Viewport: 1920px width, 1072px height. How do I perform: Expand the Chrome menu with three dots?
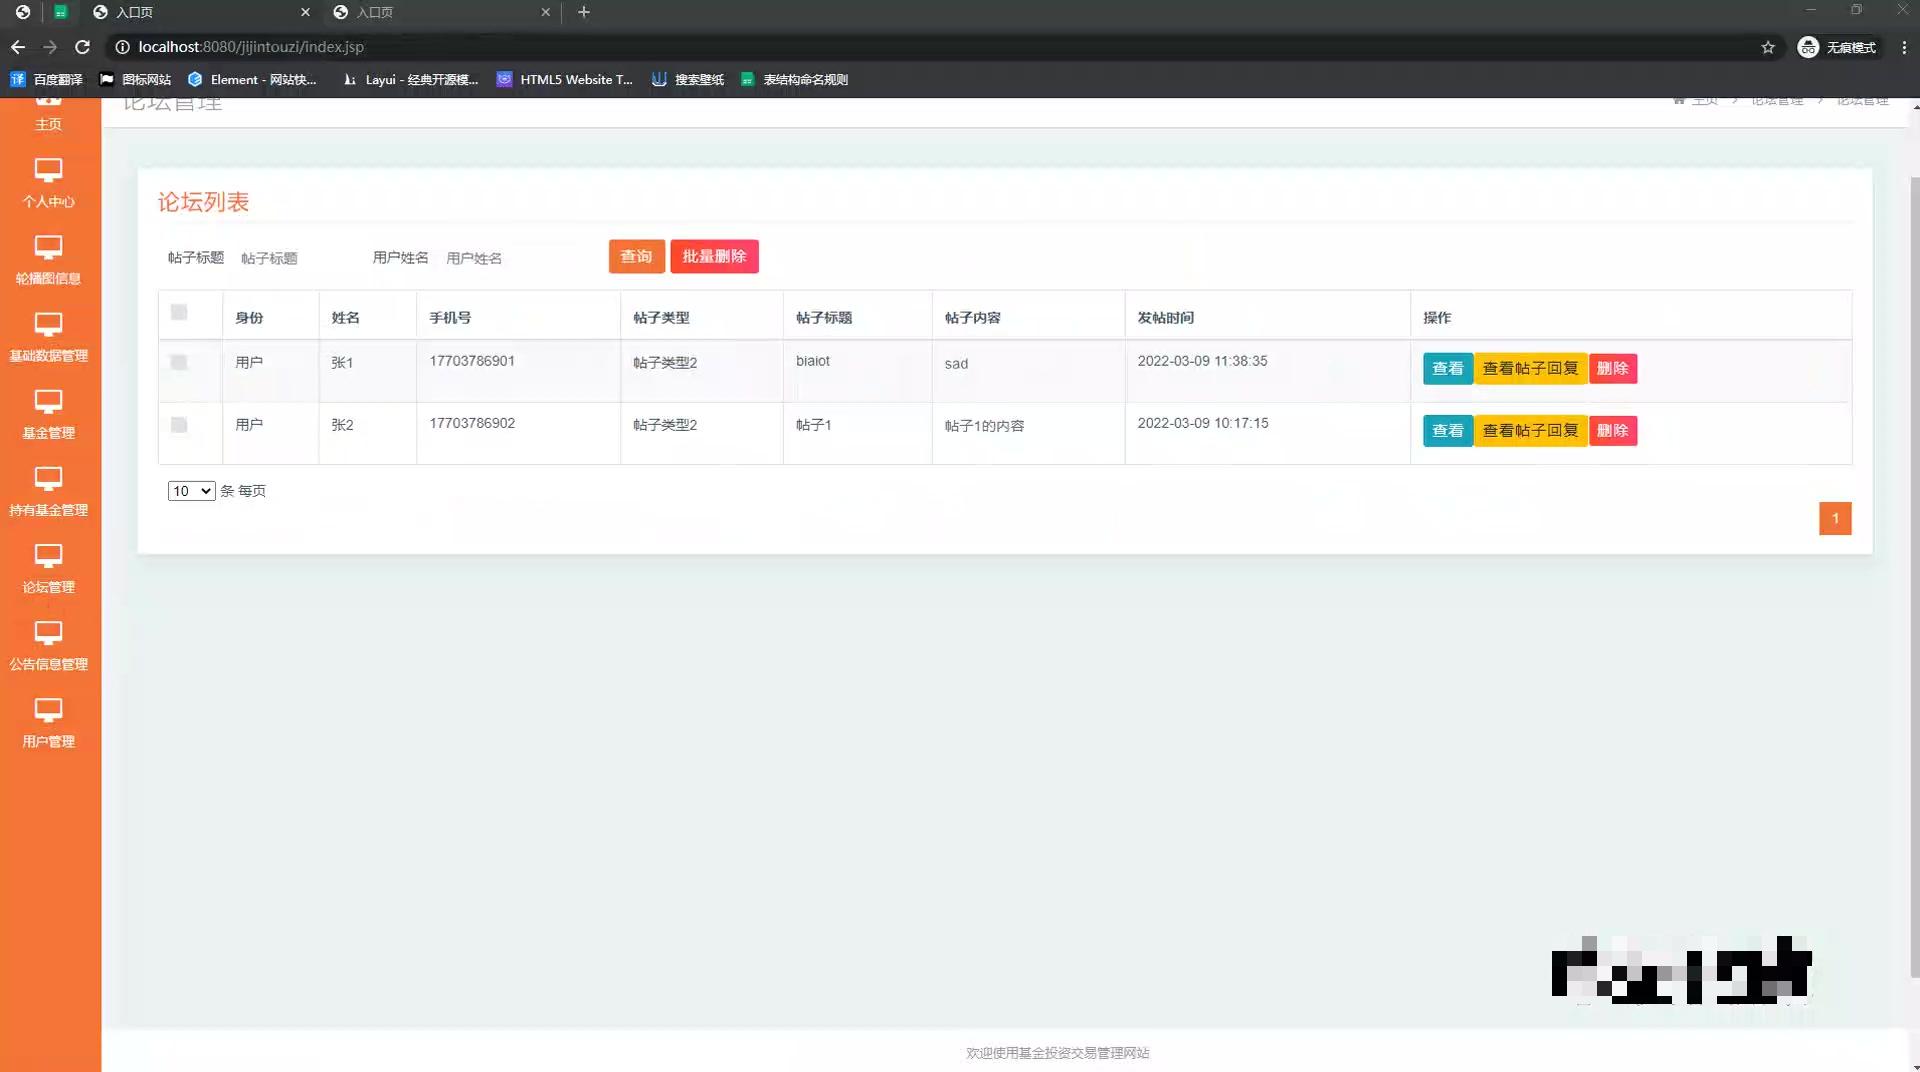coord(1905,47)
